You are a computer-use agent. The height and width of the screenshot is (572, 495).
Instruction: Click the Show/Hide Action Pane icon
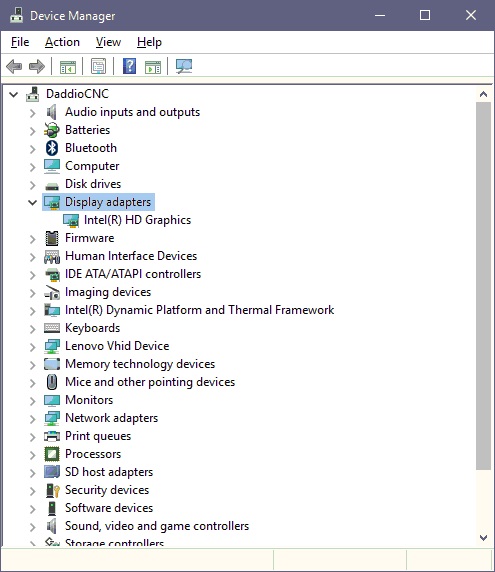(x=153, y=67)
